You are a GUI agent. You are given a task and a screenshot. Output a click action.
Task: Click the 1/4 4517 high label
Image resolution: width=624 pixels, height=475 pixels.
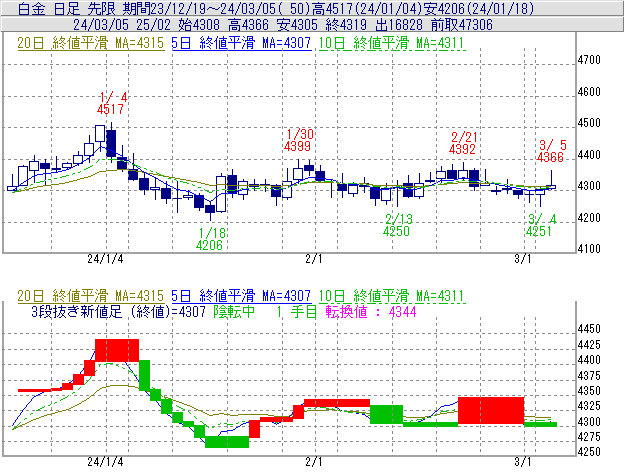112,103
